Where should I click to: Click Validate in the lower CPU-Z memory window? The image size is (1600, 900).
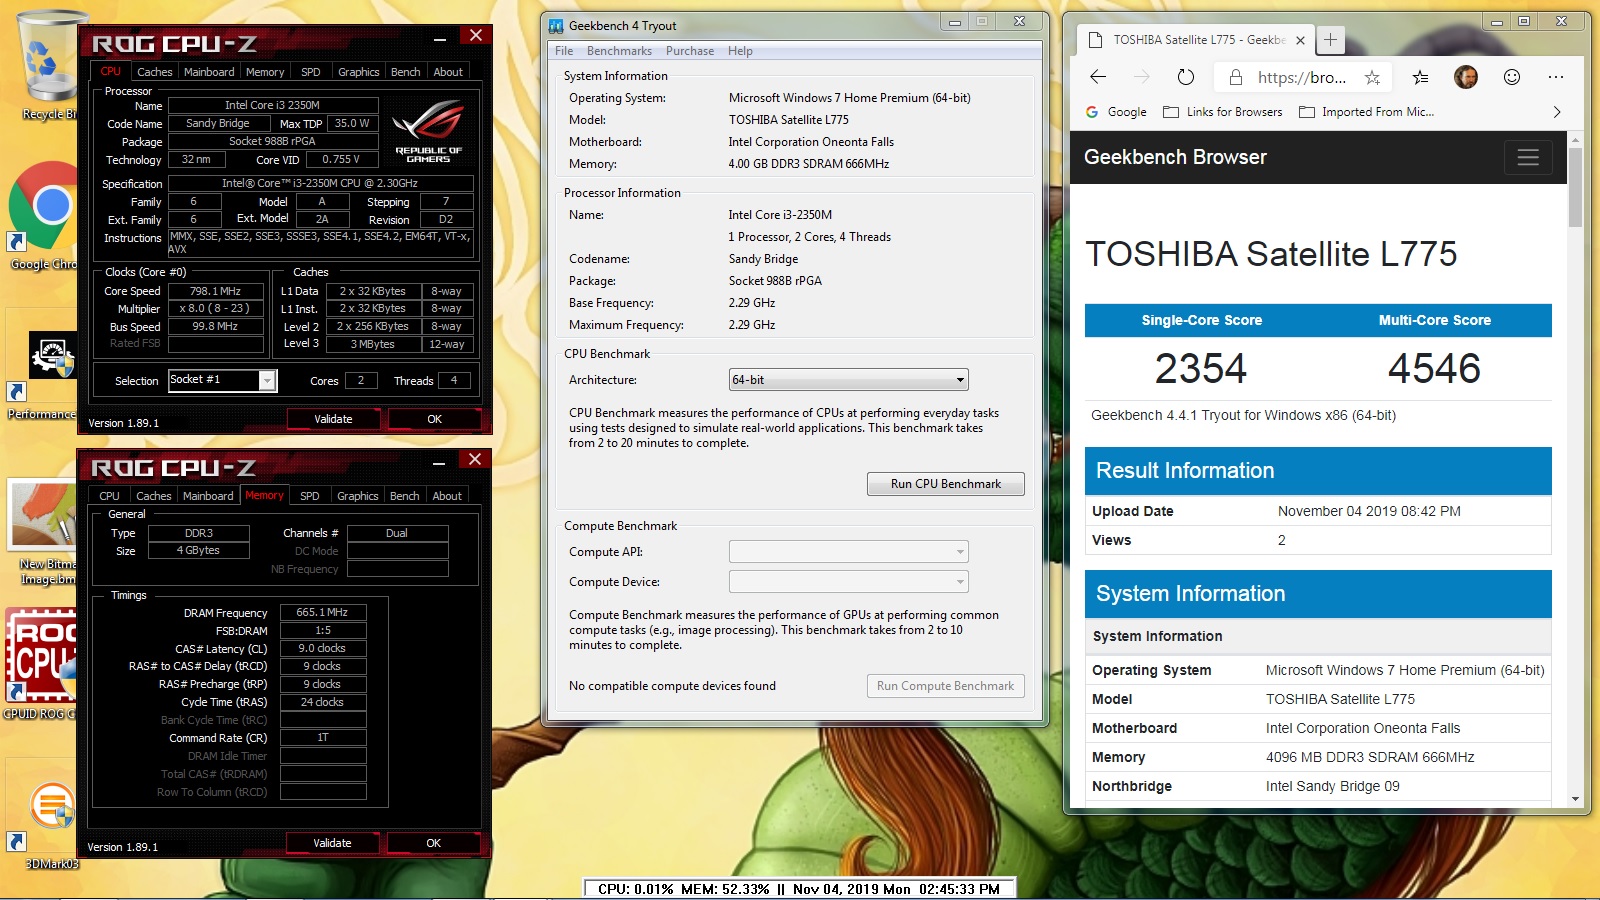click(x=332, y=843)
